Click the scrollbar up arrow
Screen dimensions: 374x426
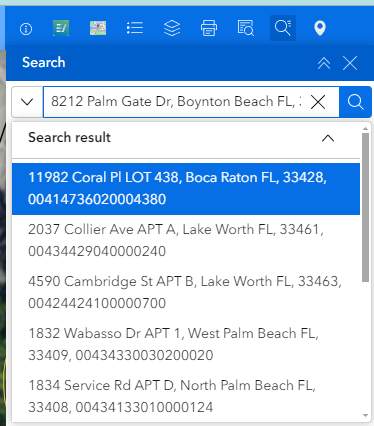[x=366, y=129]
